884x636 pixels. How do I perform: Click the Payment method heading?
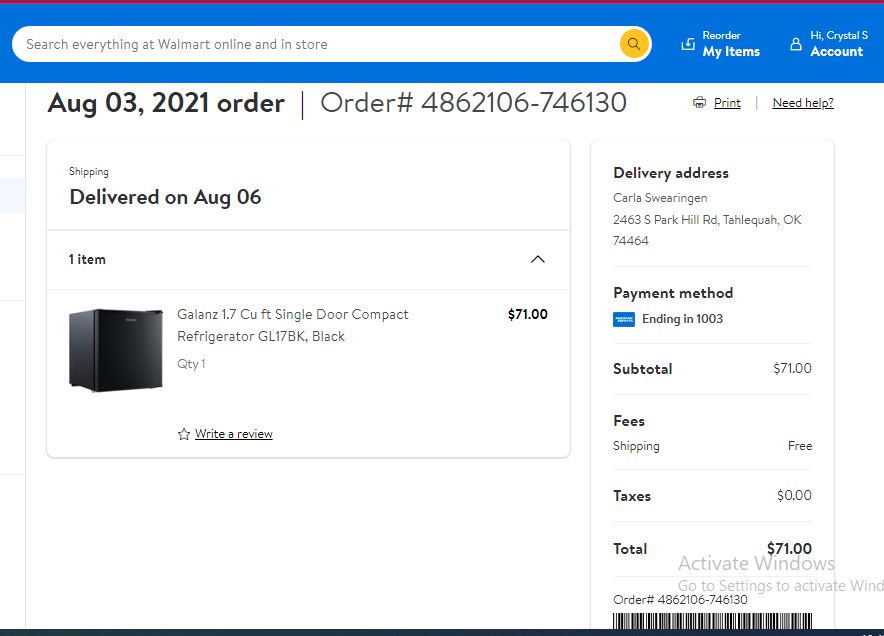coord(673,293)
